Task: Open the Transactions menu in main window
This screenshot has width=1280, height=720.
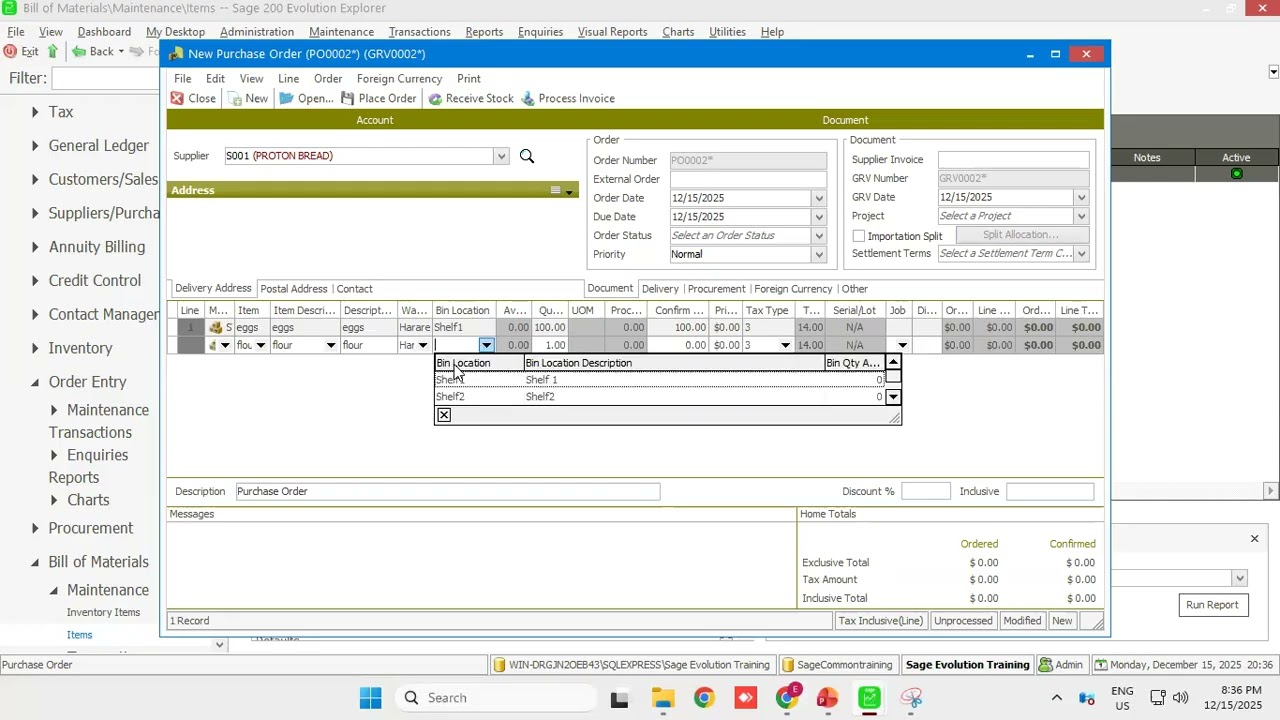Action: (419, 32)
